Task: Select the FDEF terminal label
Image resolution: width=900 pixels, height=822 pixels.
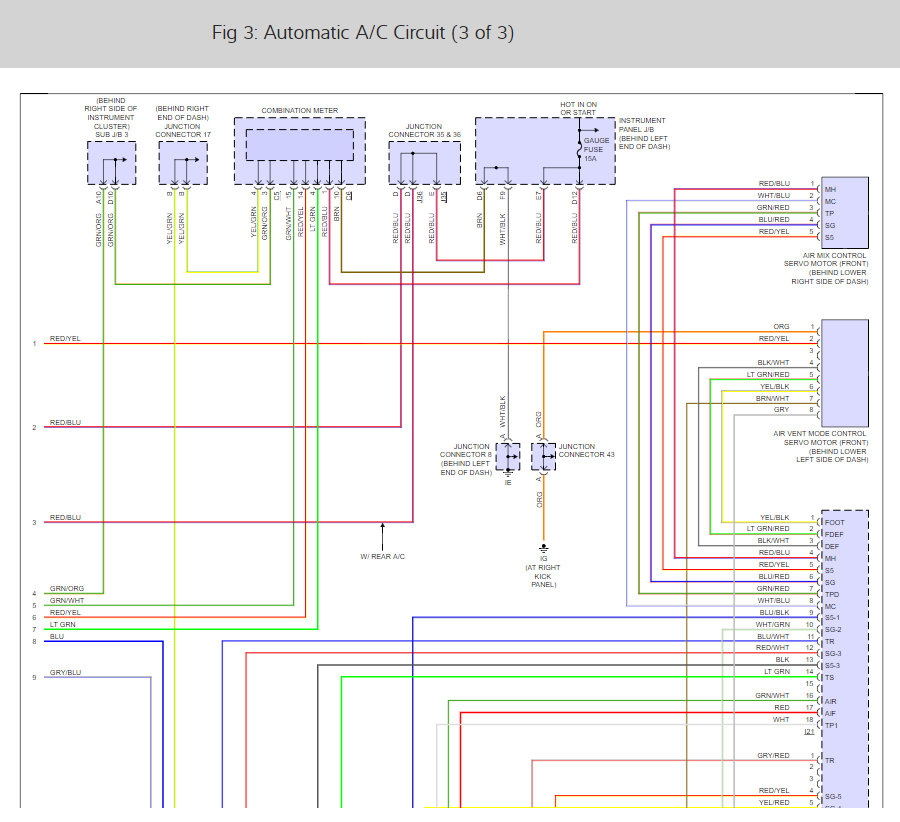Action: (834, 534)
